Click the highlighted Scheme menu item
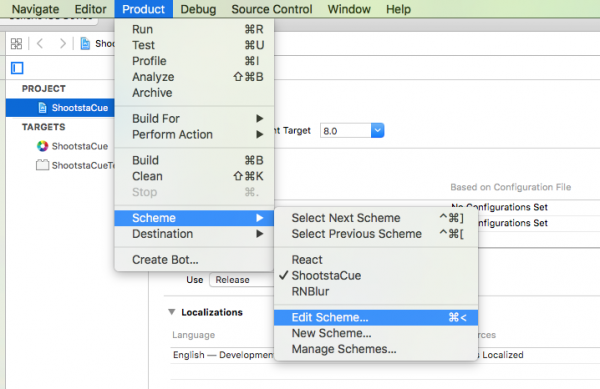 [194, 218]
